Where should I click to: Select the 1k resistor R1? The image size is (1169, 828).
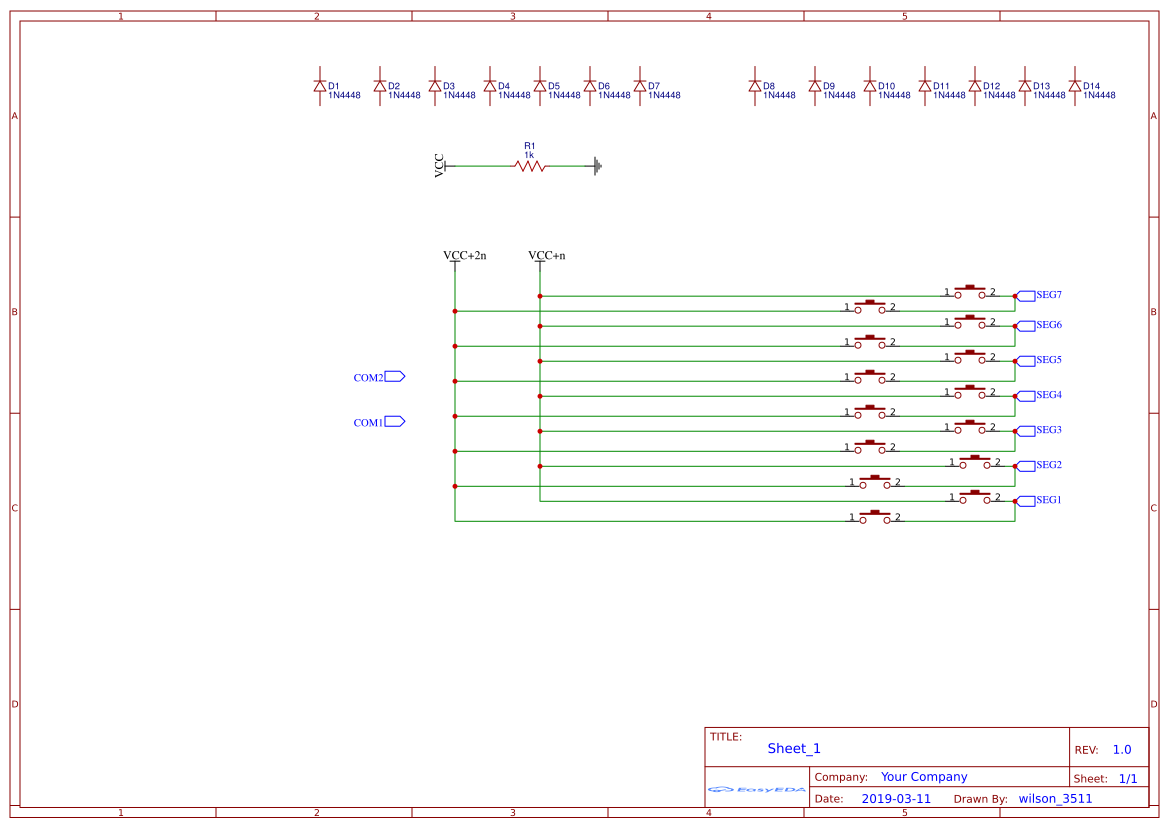point(529,165)
